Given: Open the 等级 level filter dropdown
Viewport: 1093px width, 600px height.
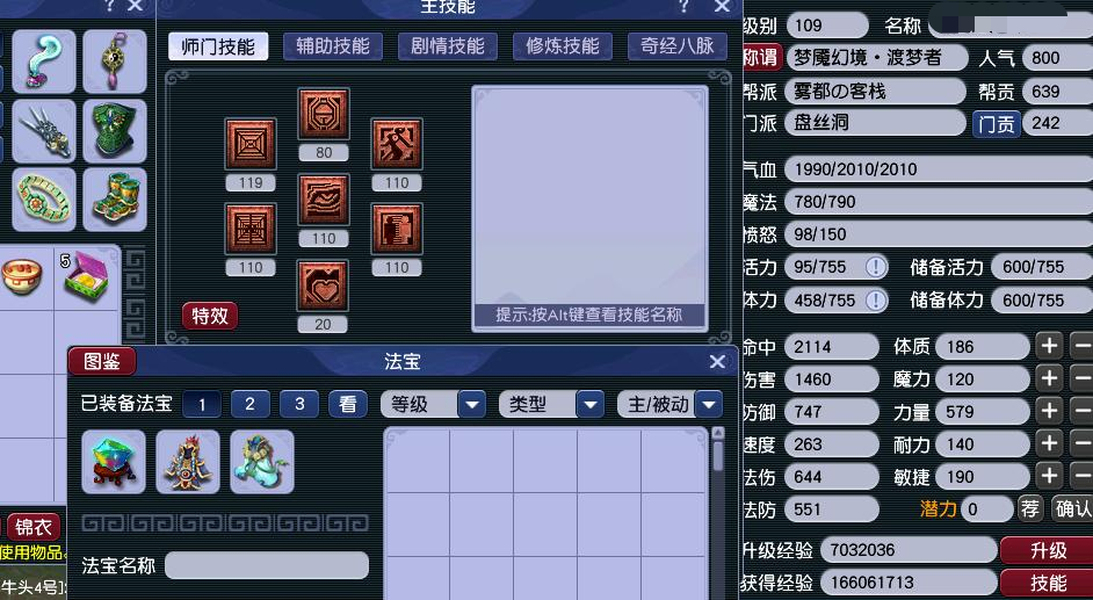Looking at the screenshot, I should click(x=472, y=404).
